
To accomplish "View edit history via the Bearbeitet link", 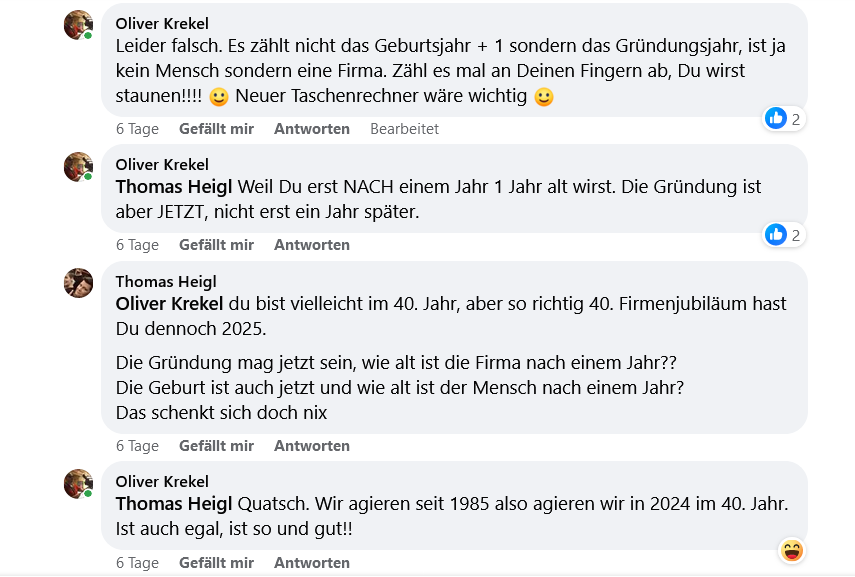I will pos(404,129).
